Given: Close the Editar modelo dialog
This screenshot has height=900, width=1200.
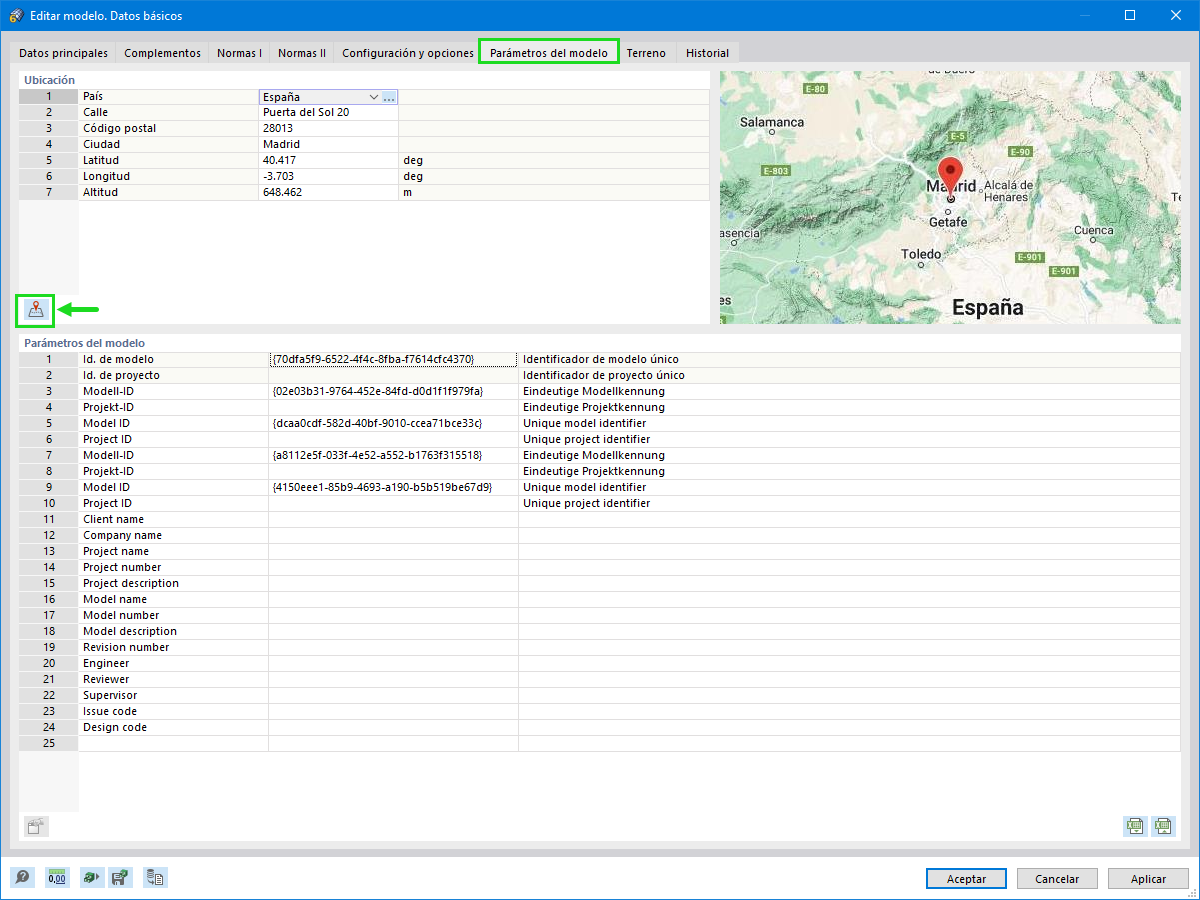Looking at the screenshot, I should tap(1176, 15).
